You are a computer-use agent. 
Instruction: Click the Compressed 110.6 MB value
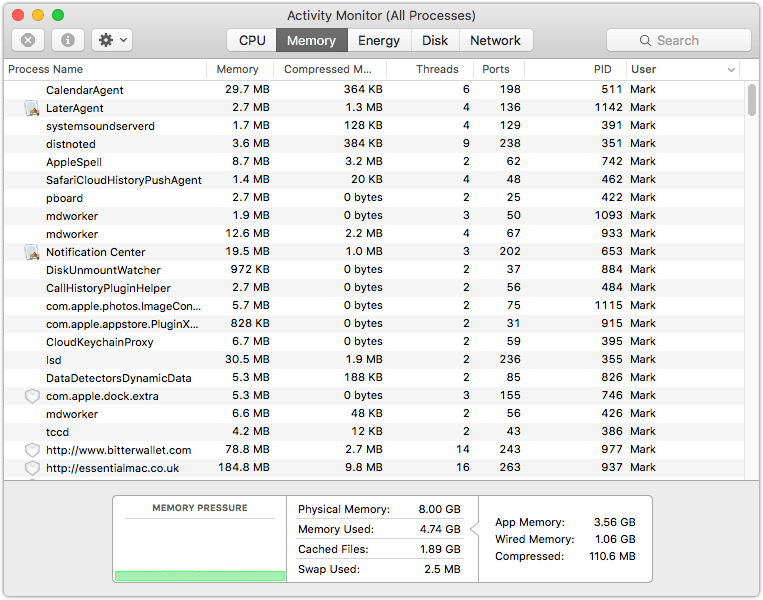(x=612, y=556)
